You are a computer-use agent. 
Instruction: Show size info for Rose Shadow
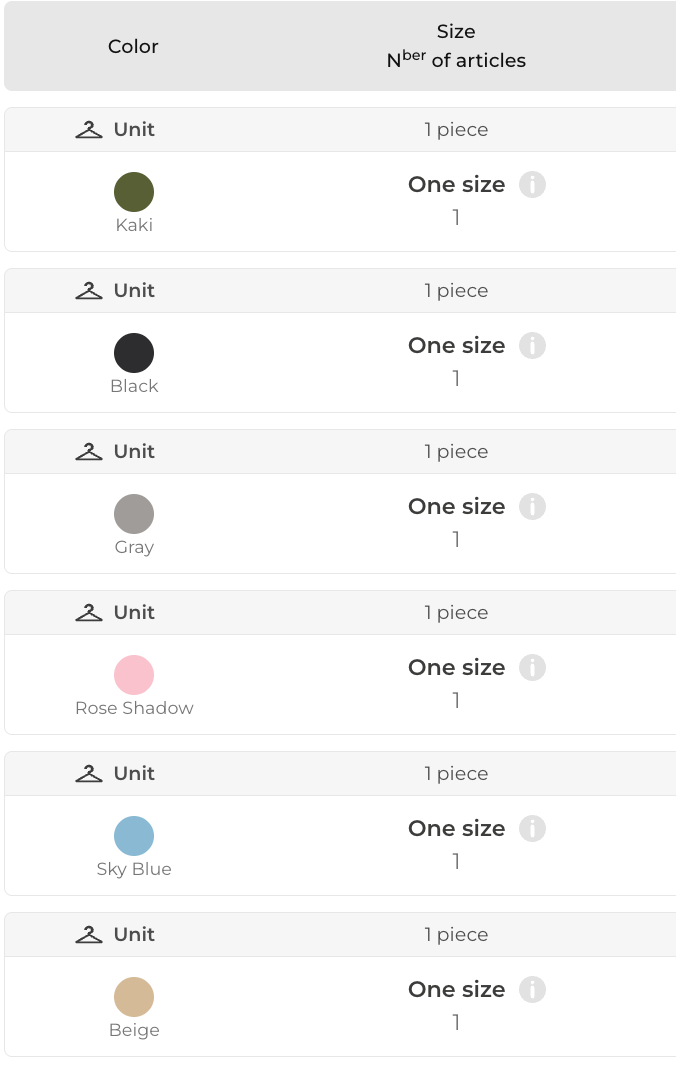tap(532, 668)
